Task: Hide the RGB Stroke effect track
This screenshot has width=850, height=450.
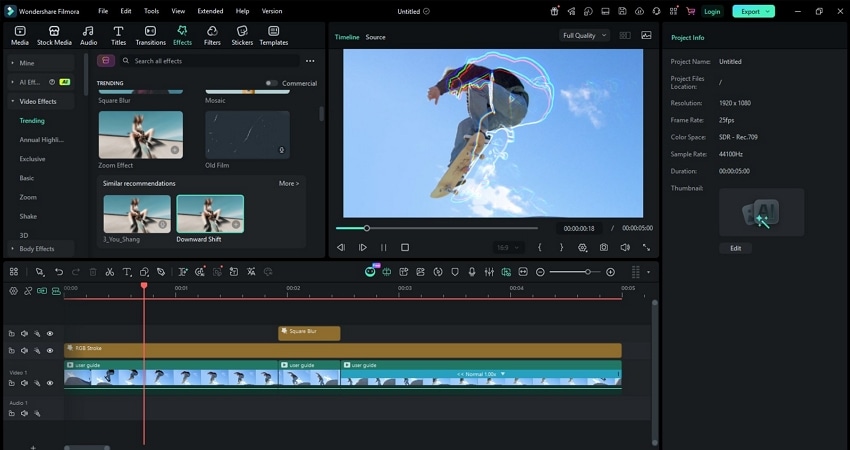Action: click(x=50, y=351)
